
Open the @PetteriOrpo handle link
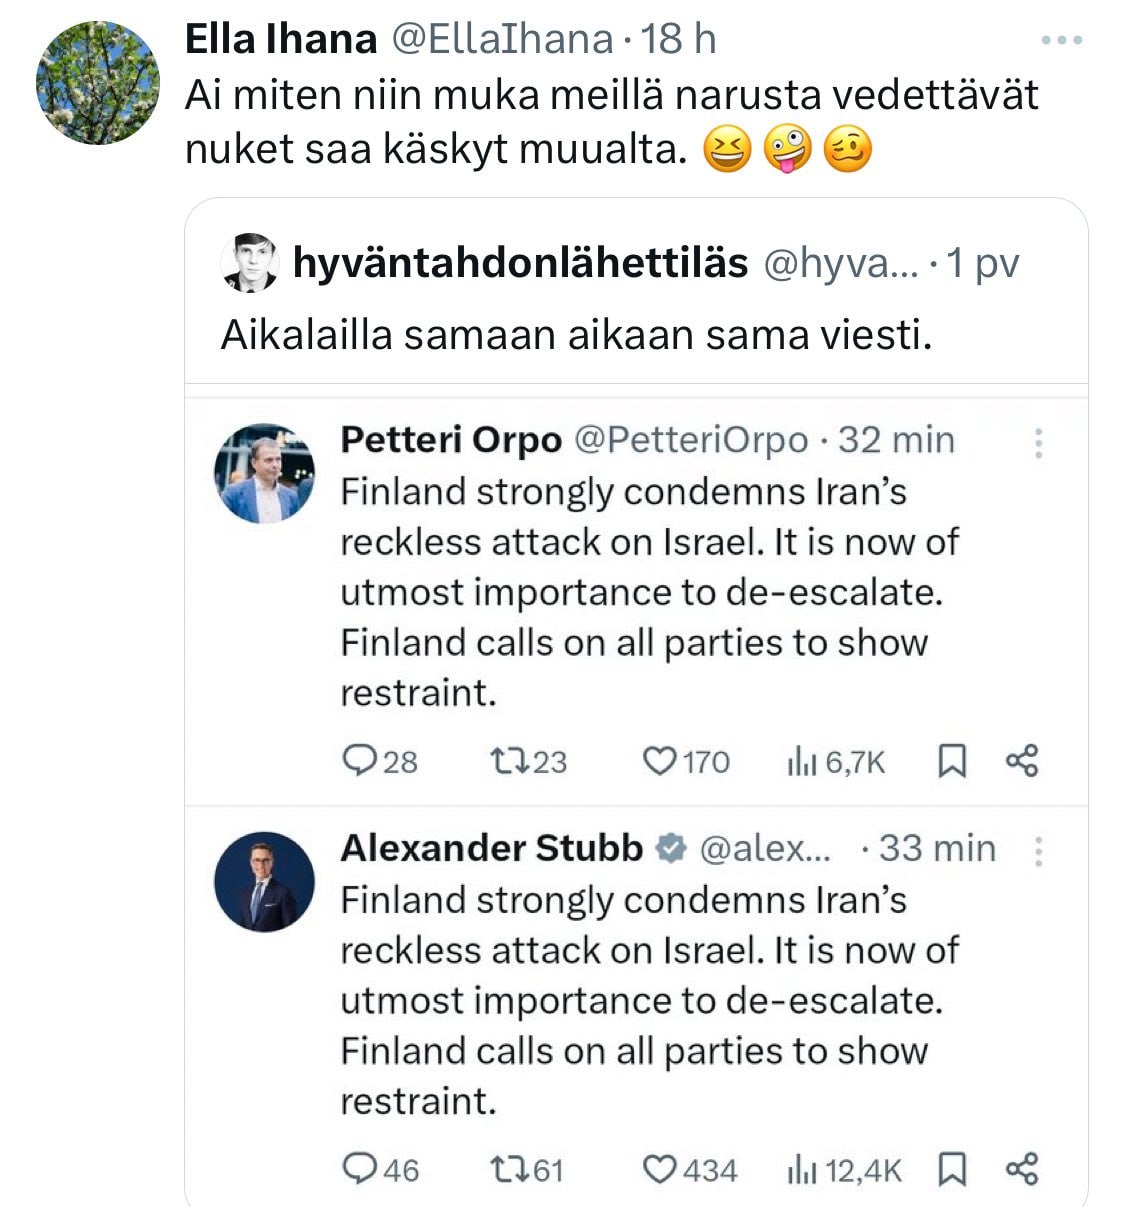pyautogui.click(x=690, y=440)
